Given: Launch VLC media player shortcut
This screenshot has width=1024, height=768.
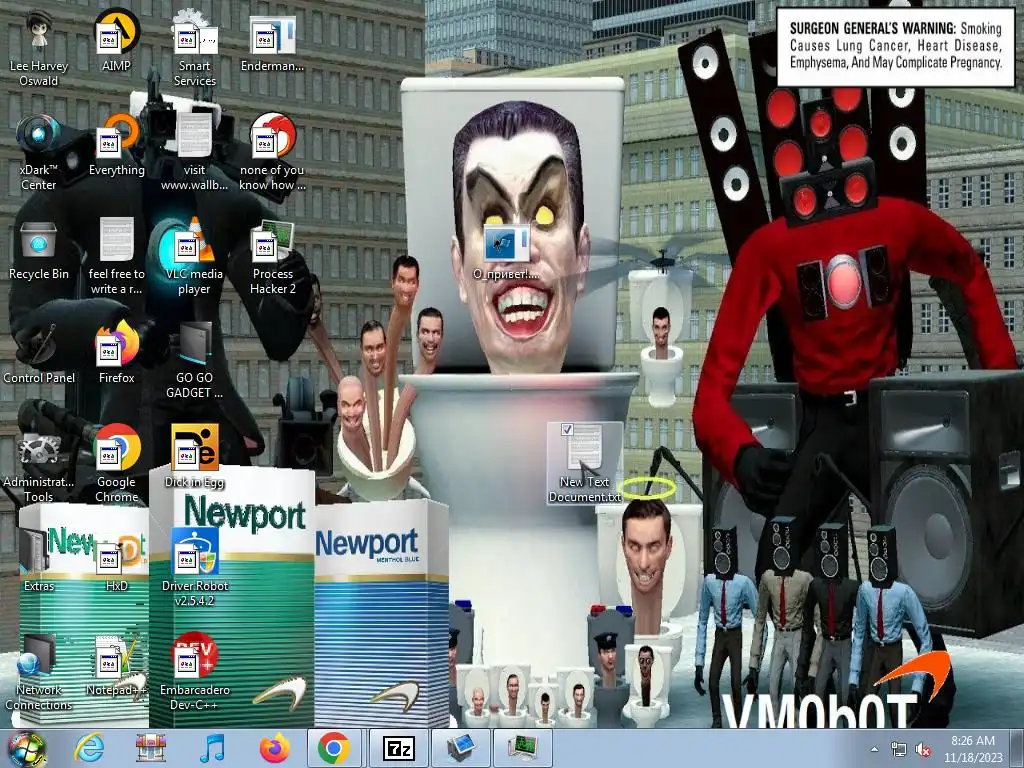Looking at the screenshot, I should pyautogui.click(x=195, y=256).
